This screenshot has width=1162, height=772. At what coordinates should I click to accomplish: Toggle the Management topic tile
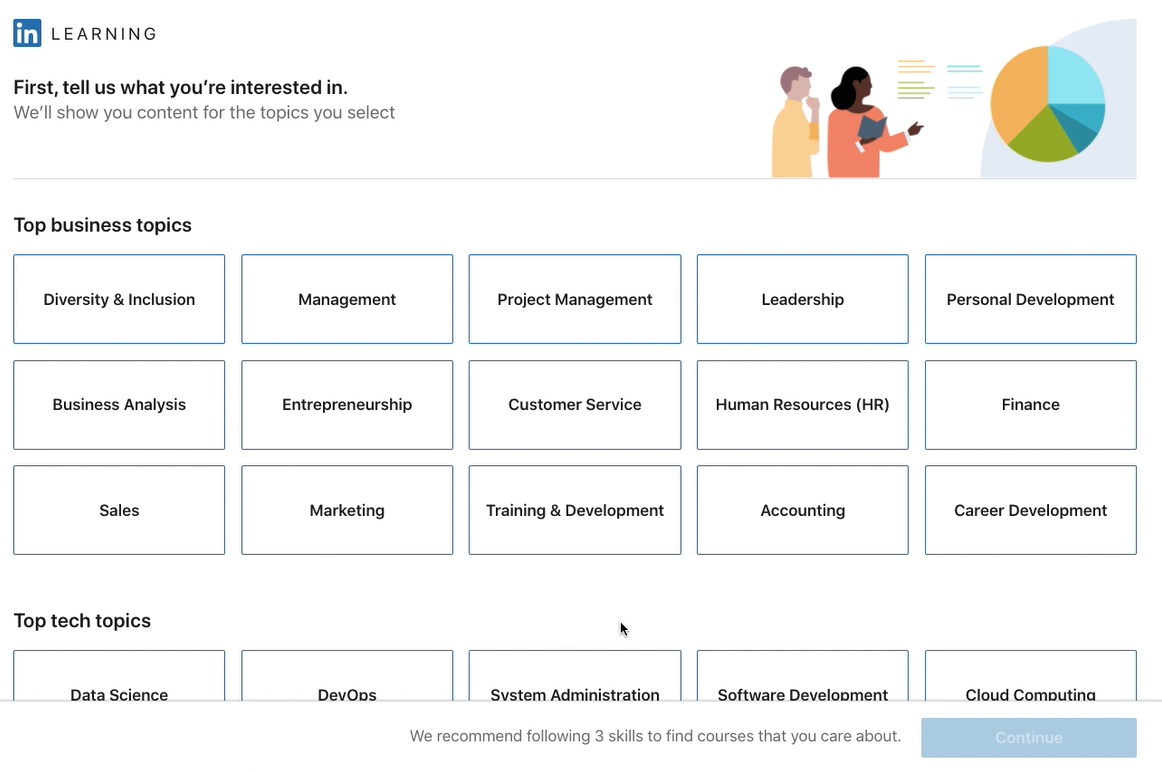[347, 299]
